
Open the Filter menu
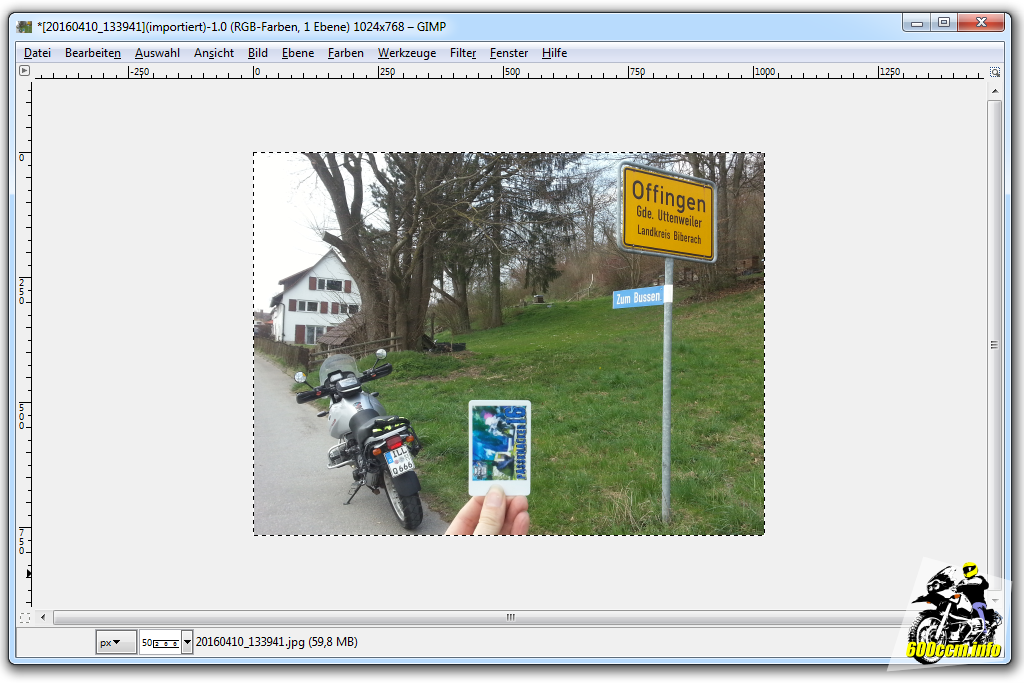[x=463, y=53]
